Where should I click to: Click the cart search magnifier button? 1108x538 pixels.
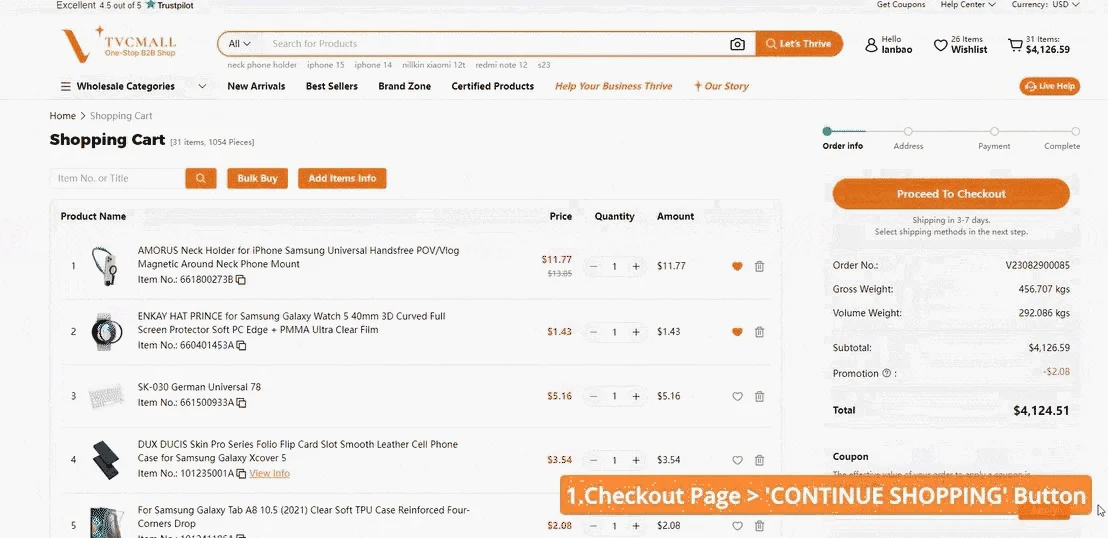(x=201, y=178)
